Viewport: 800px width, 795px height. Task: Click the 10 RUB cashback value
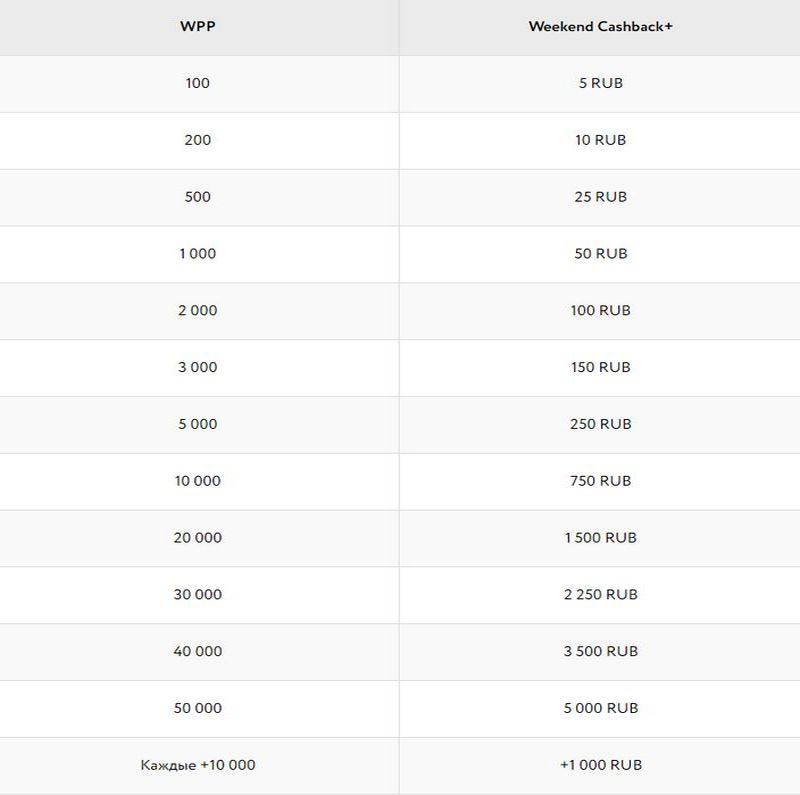click(x=601, y=140)
